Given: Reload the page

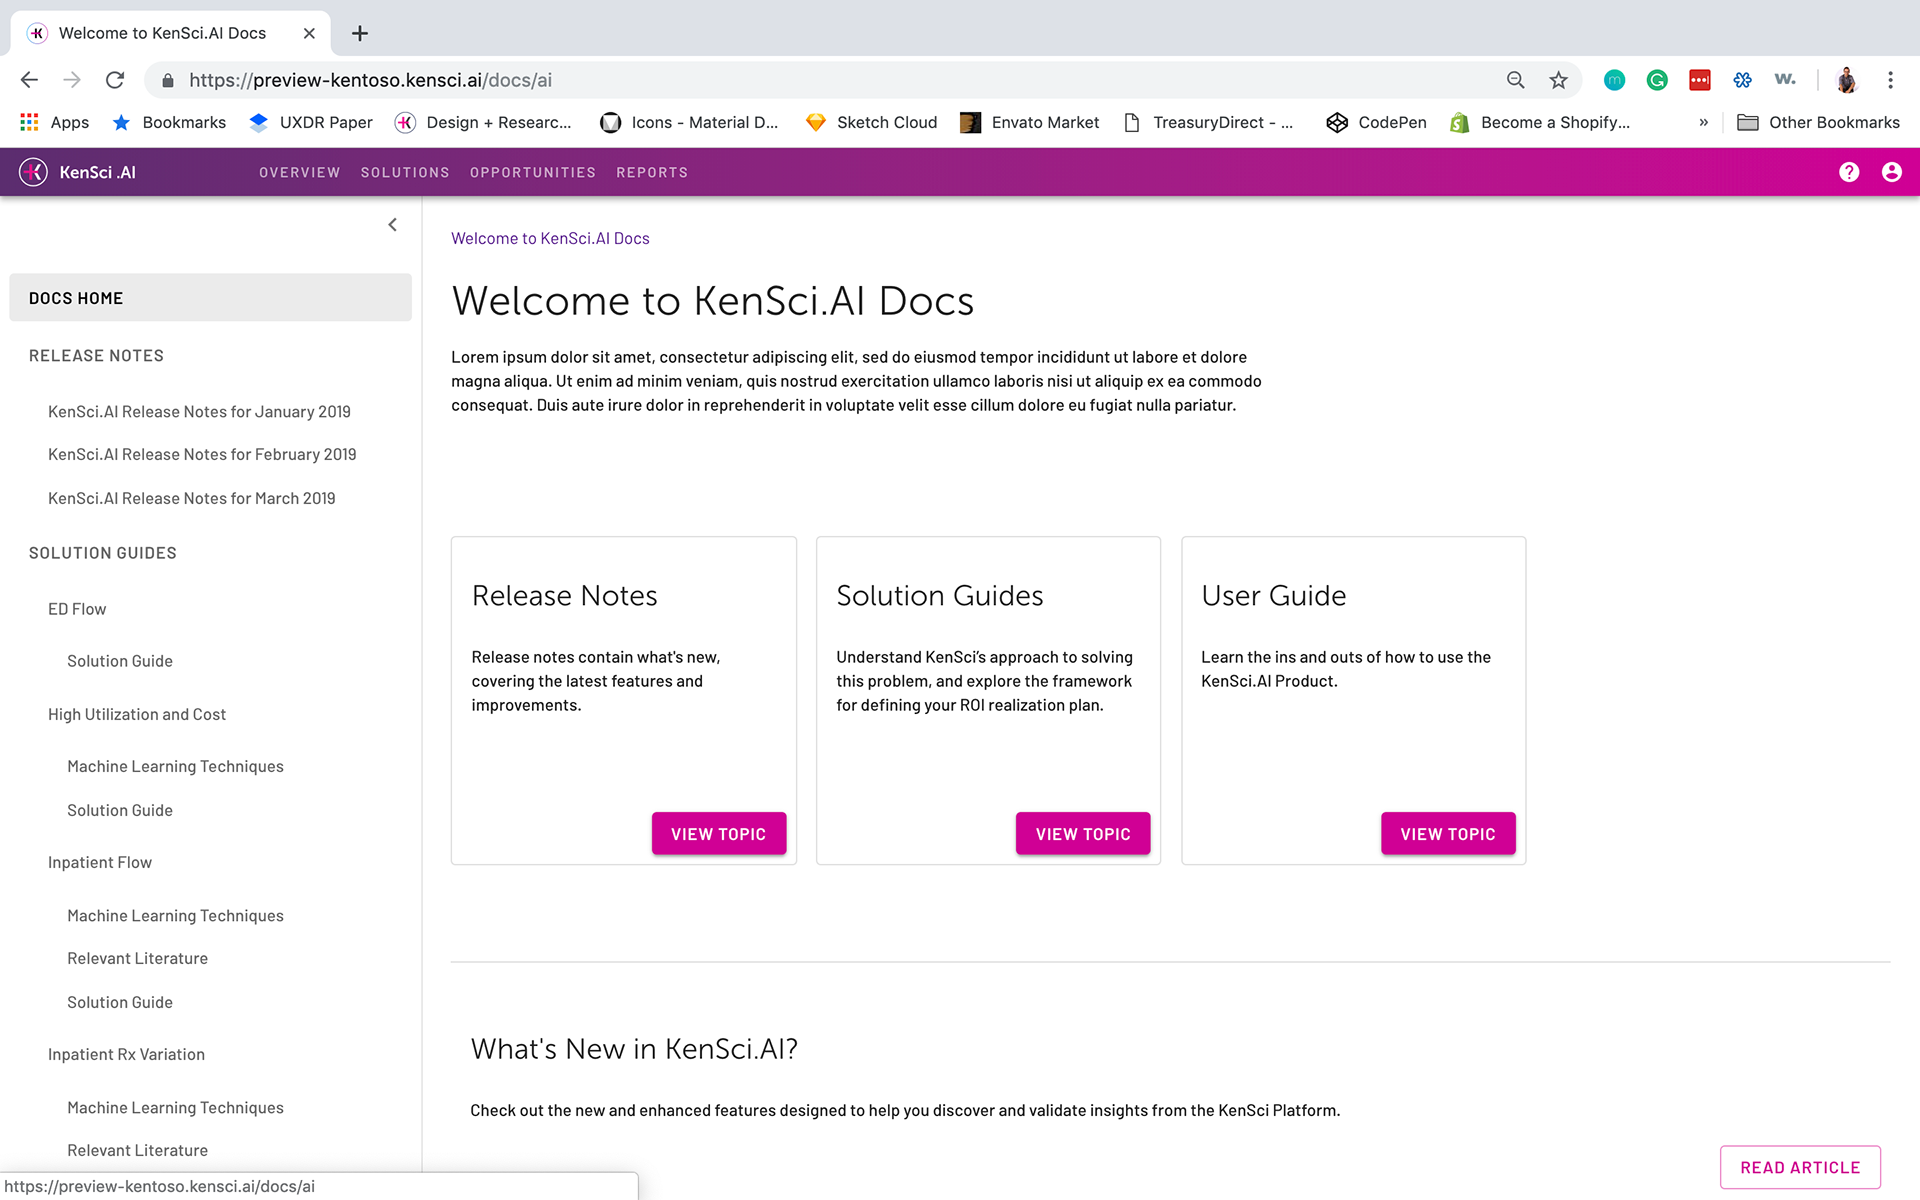Looking at the screenshot, I should (x=115, y=80).
